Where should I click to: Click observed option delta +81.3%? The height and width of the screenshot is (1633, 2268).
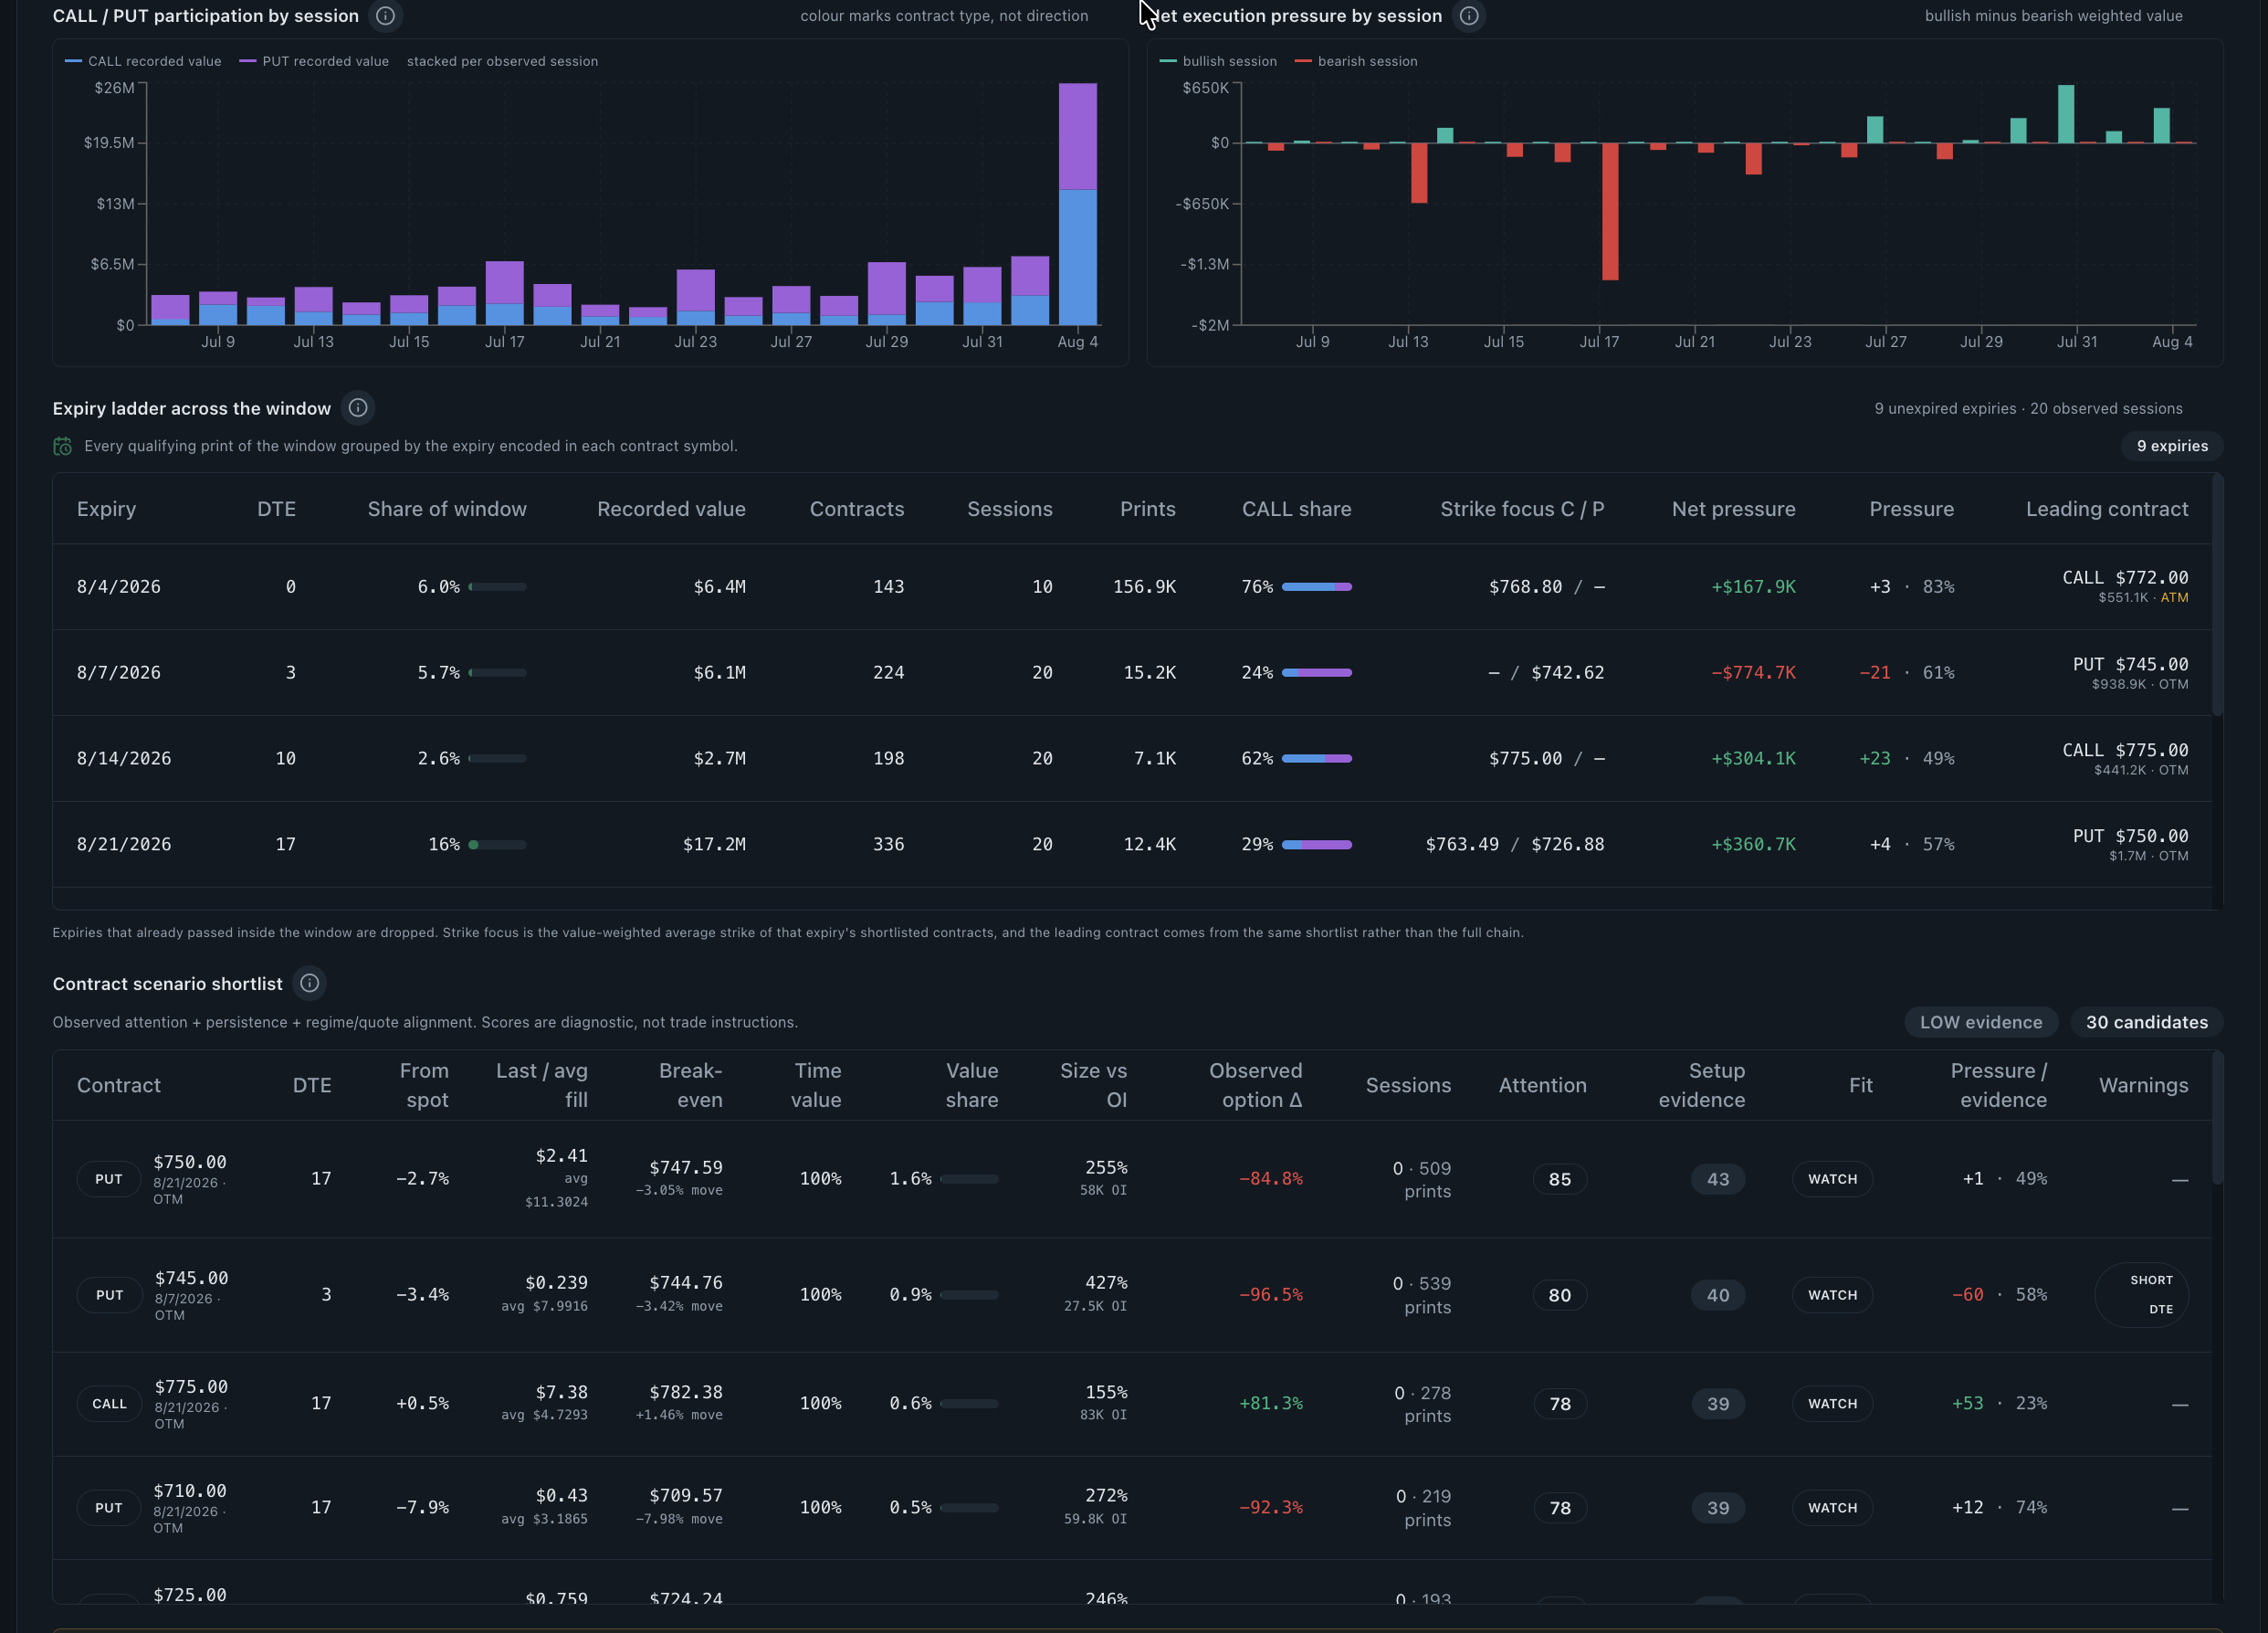pyautogui.click(x=1271, y=1404)
